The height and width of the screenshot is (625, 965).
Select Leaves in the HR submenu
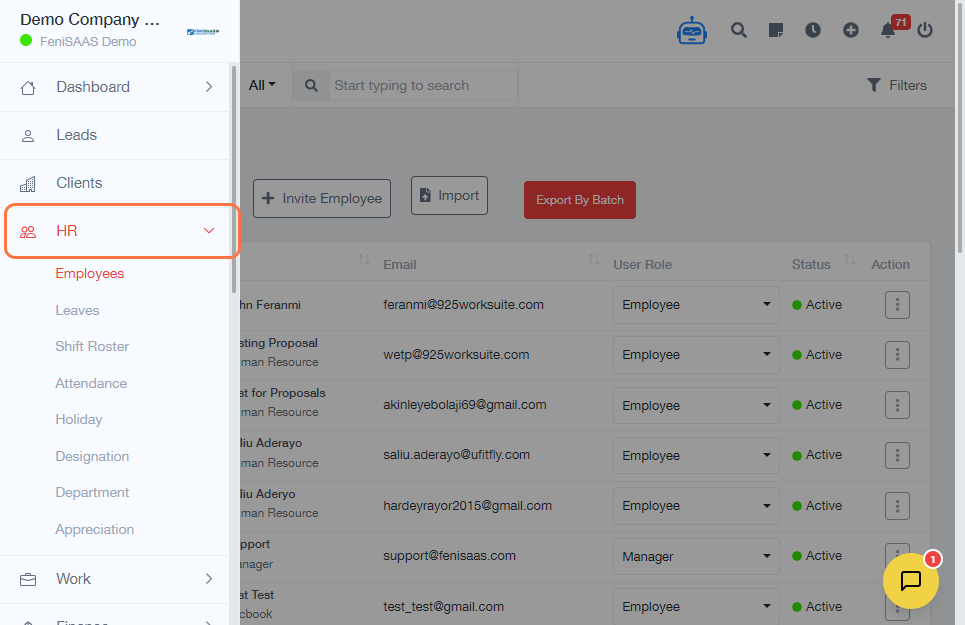click(x=77, y=310)
